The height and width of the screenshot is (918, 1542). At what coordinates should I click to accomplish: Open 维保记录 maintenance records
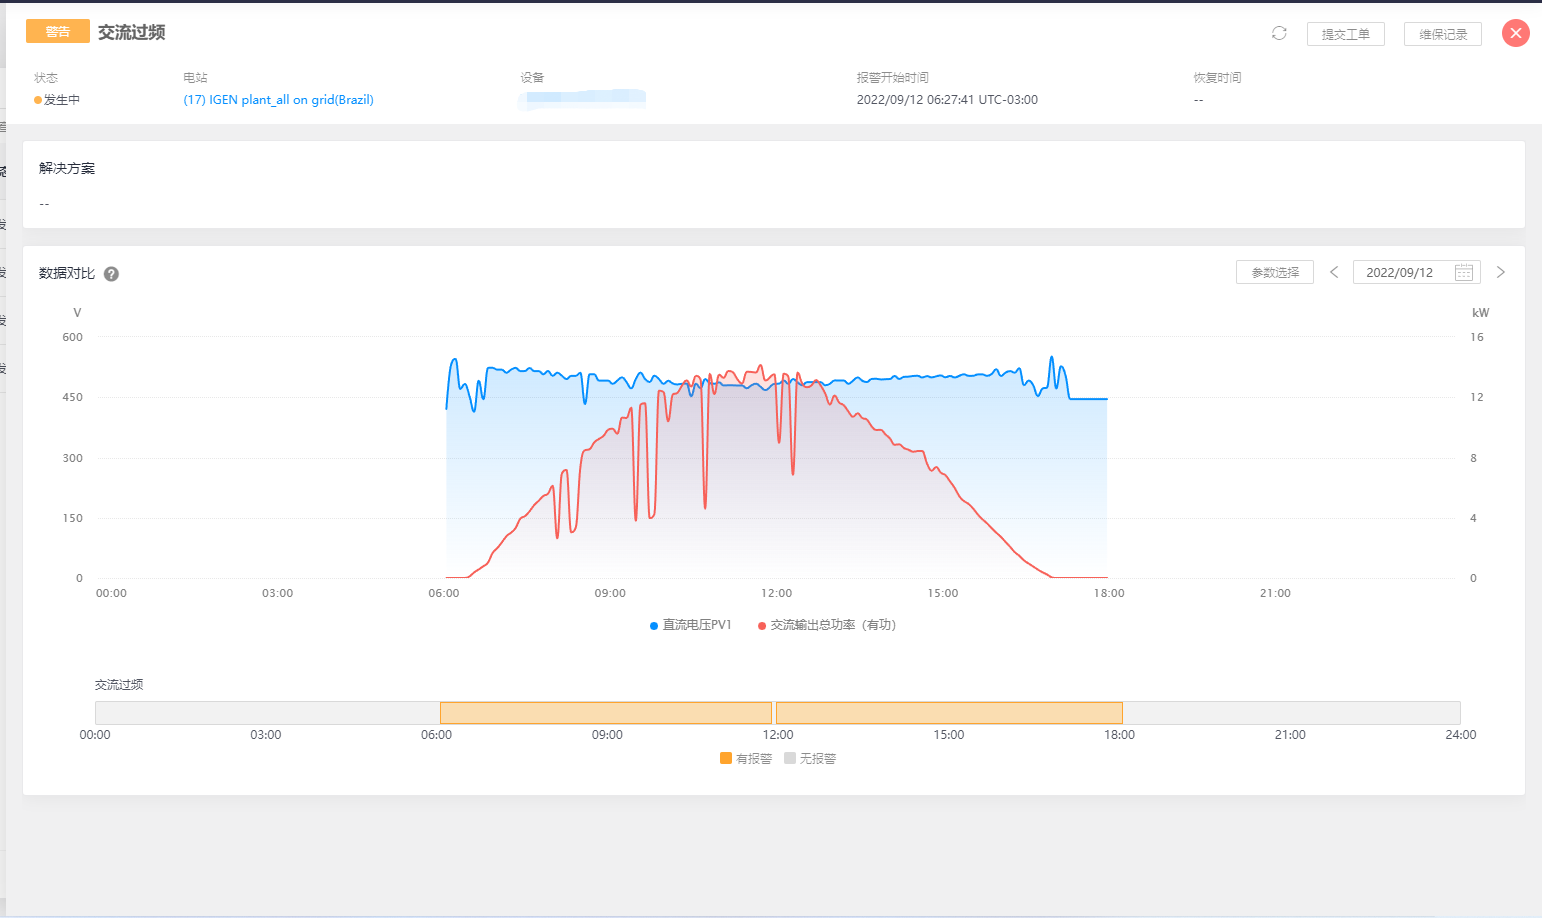[1442, 34]
